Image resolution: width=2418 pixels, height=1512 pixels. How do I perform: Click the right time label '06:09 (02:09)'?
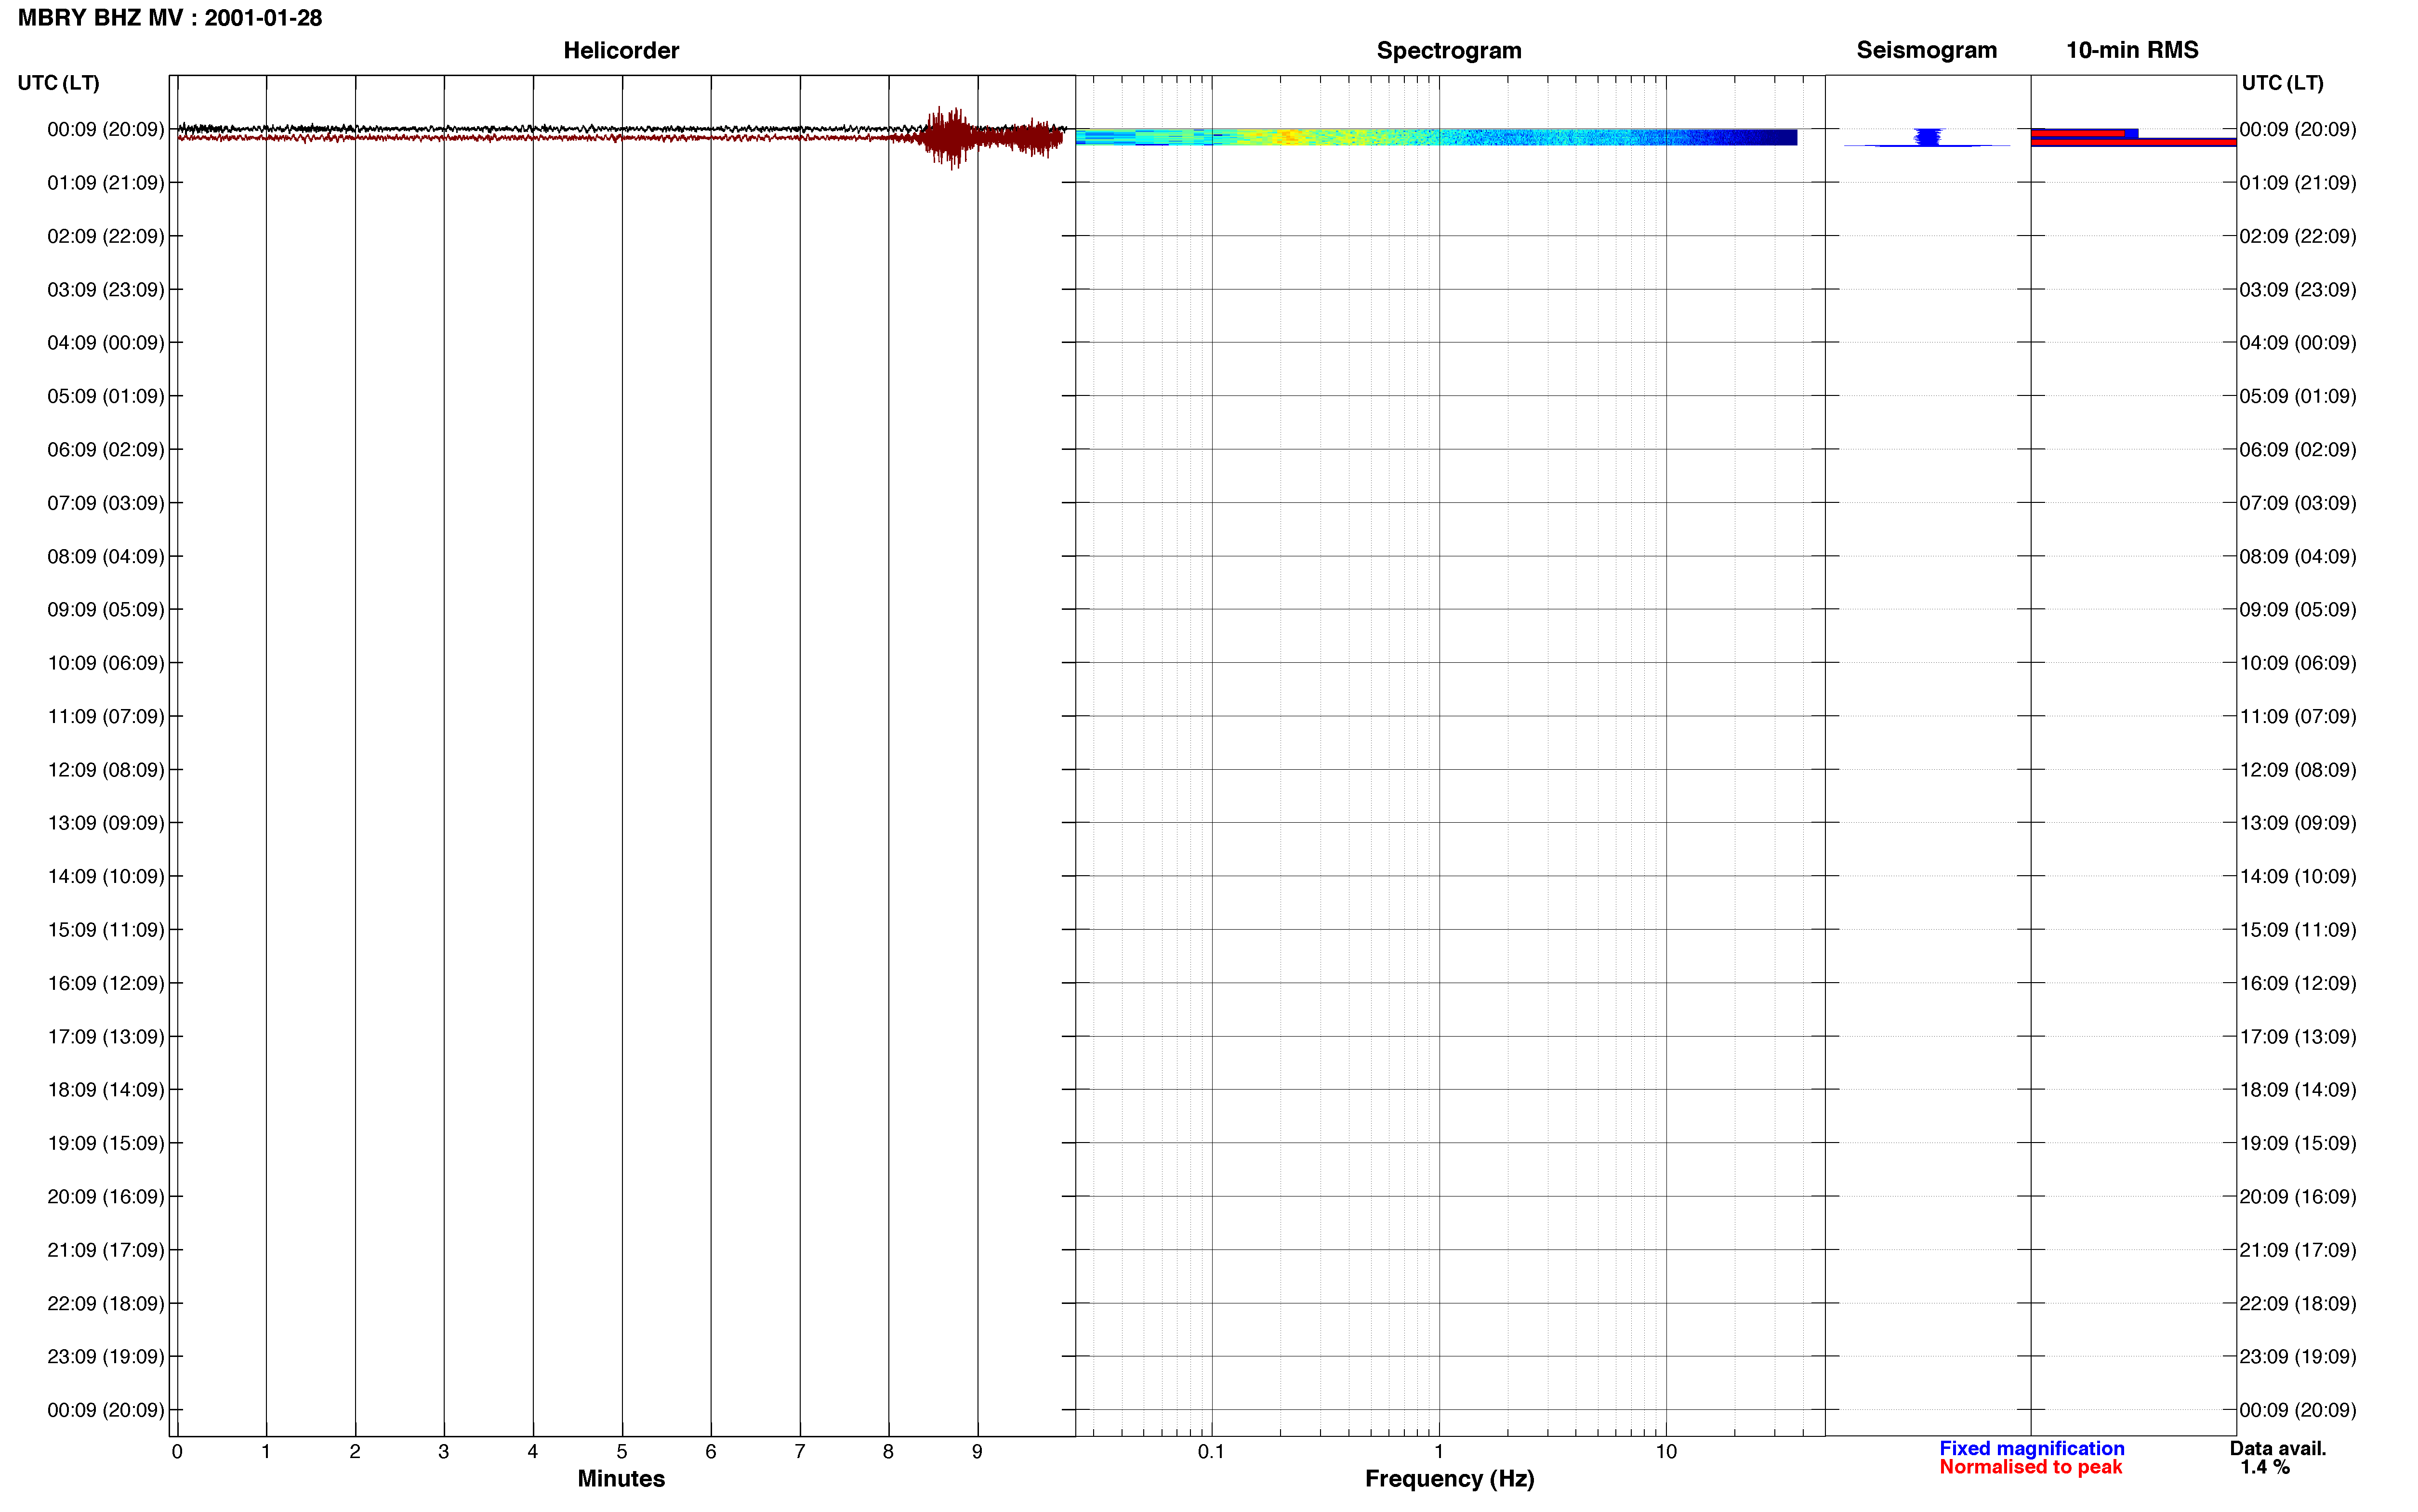point(2298,450)
